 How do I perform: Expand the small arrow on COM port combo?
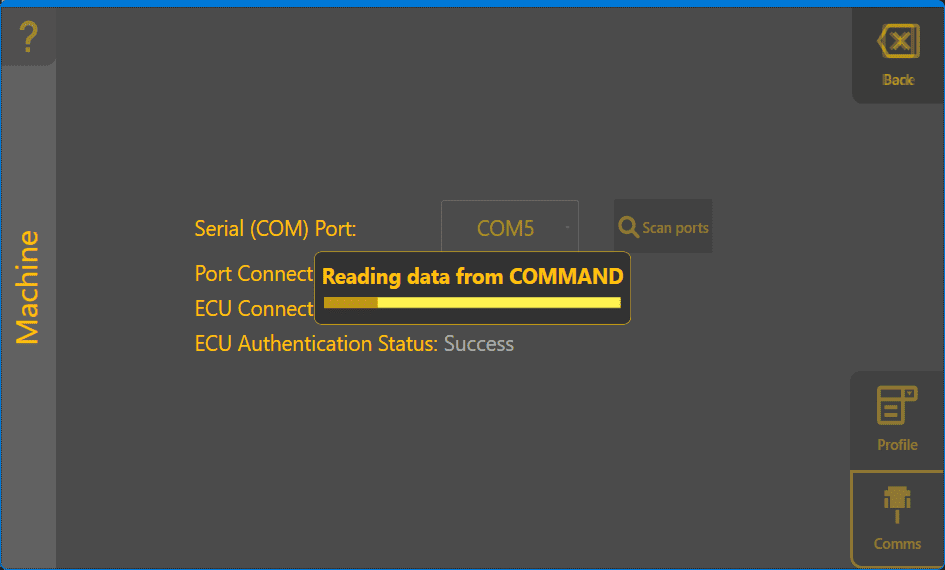[x=567, y=228]
